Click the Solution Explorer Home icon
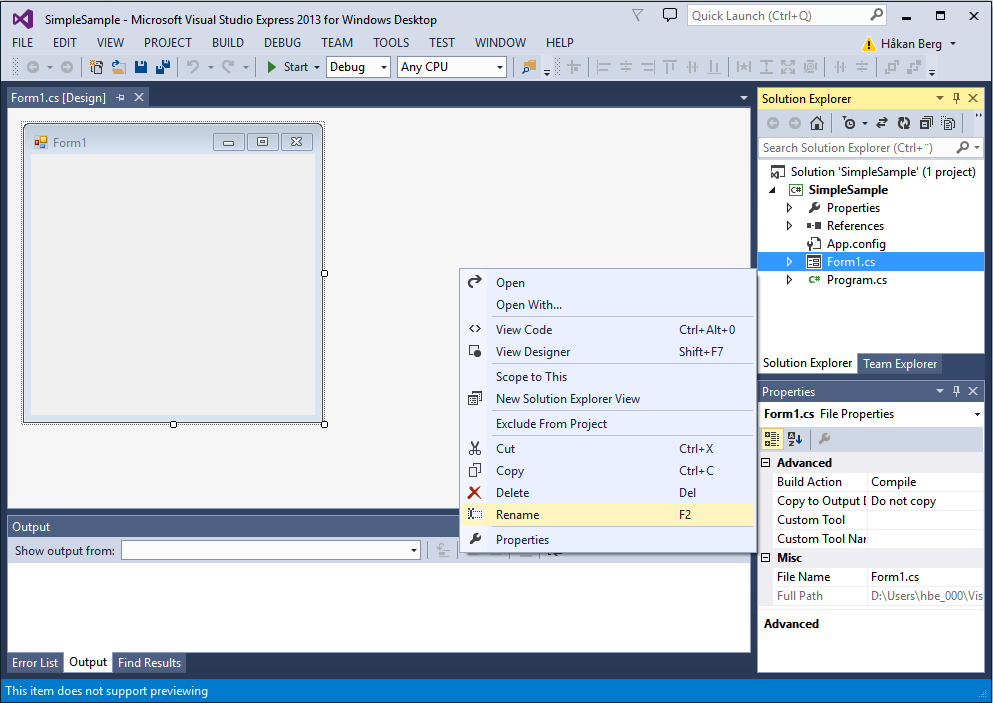 click(817, 123)
